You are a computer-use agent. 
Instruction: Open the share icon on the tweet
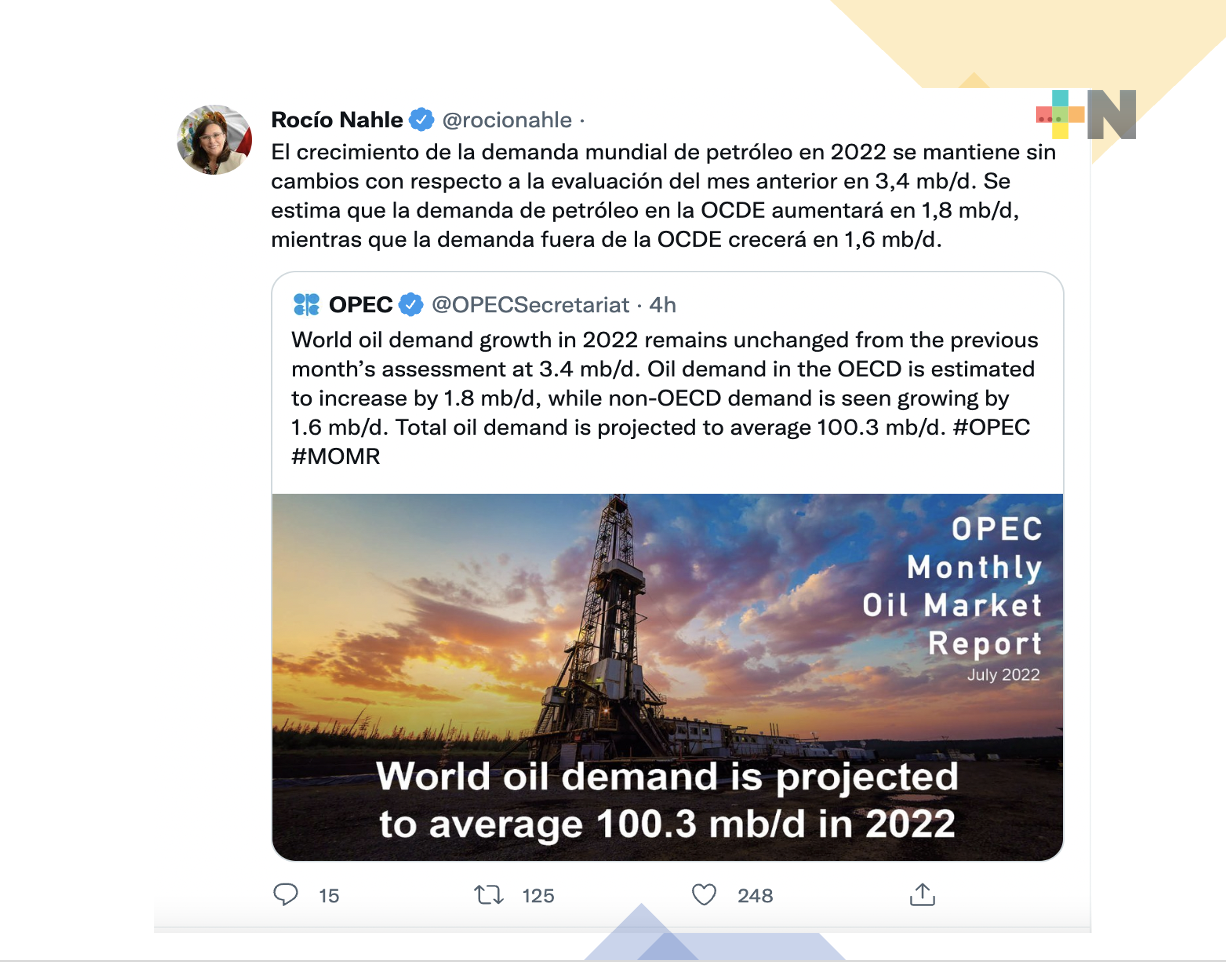pos(921,895)
